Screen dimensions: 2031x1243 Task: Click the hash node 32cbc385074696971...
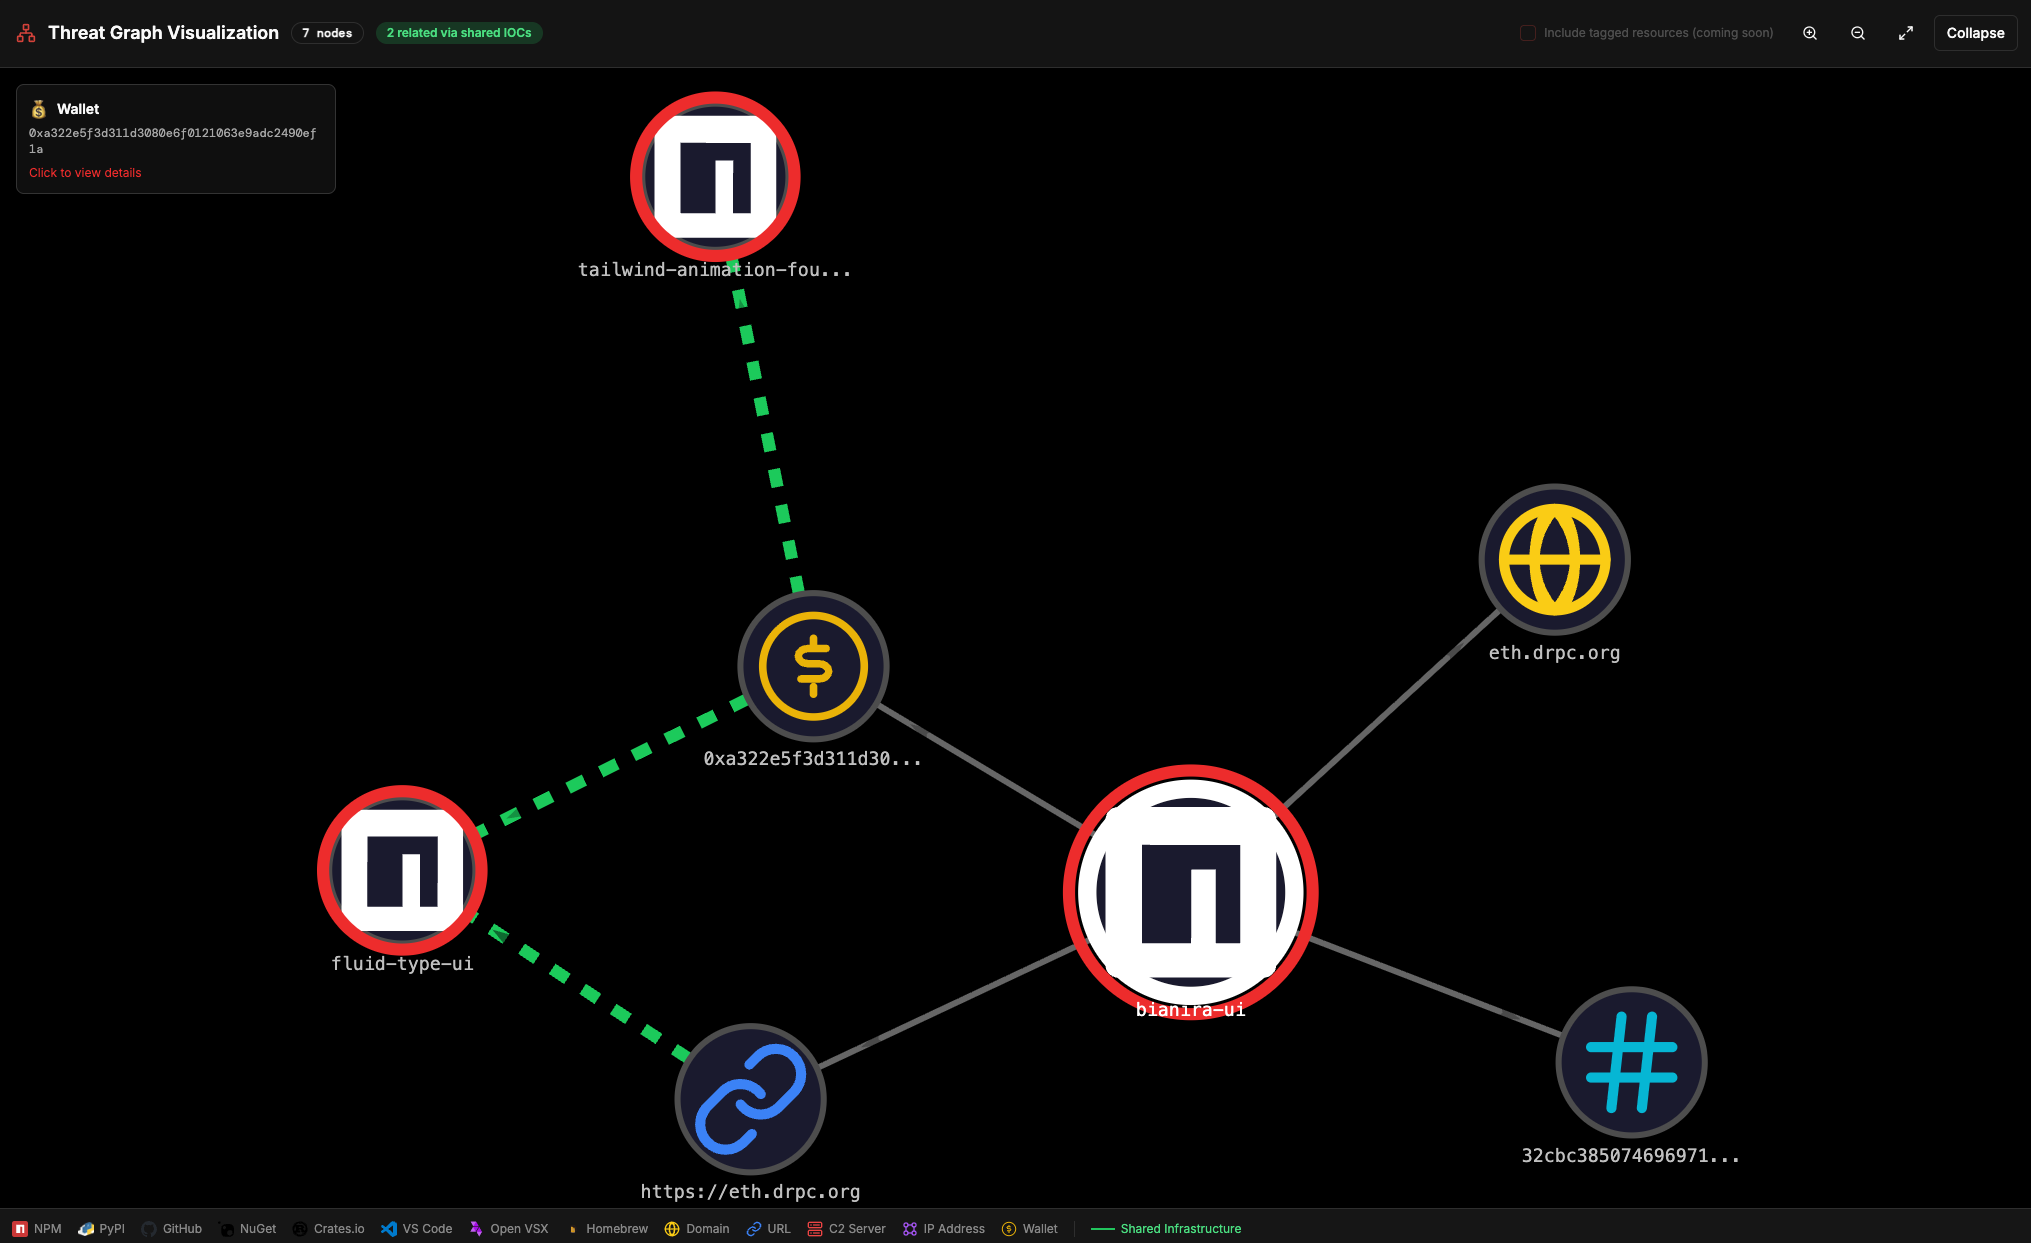(1631, 1062)
